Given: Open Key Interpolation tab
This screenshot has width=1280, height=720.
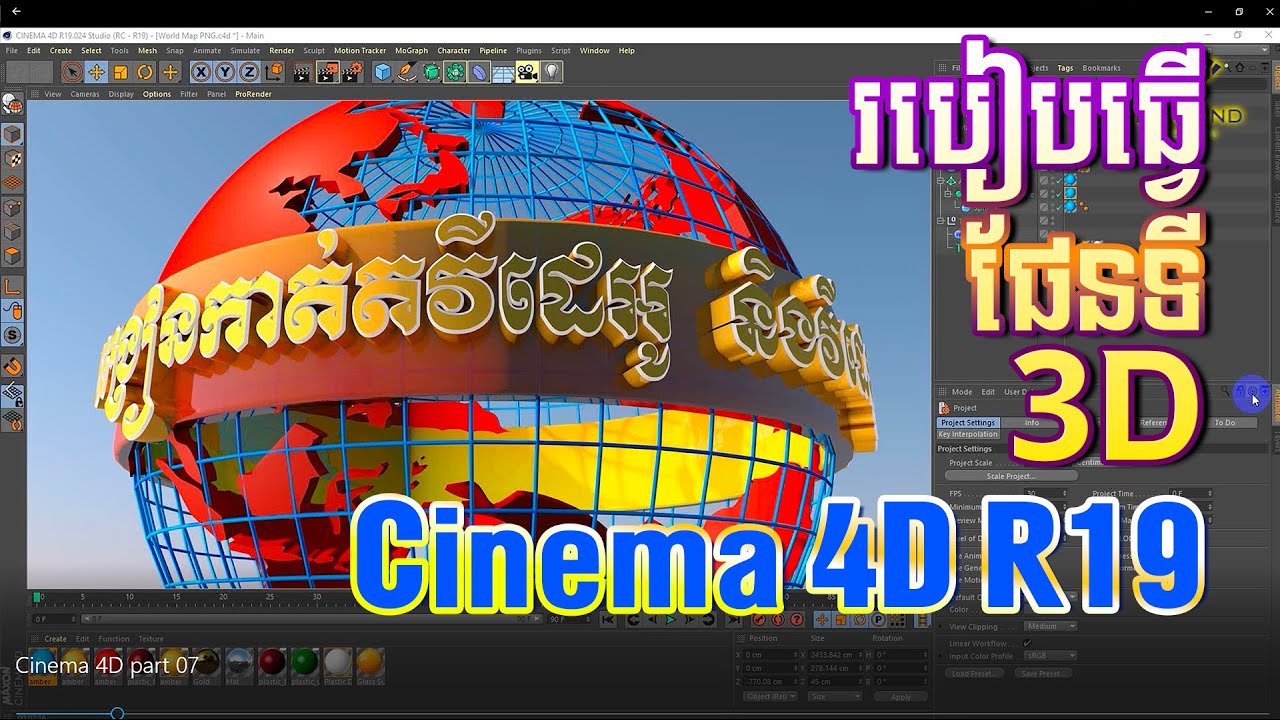Looking at the screenshot, I should pyautogui.click(x=968, y=435).
